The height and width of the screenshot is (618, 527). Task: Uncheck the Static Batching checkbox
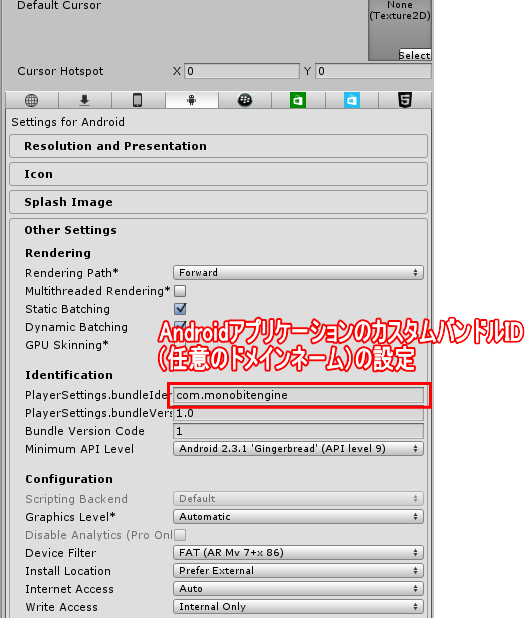pyautogui.click(x=180, y=309)
